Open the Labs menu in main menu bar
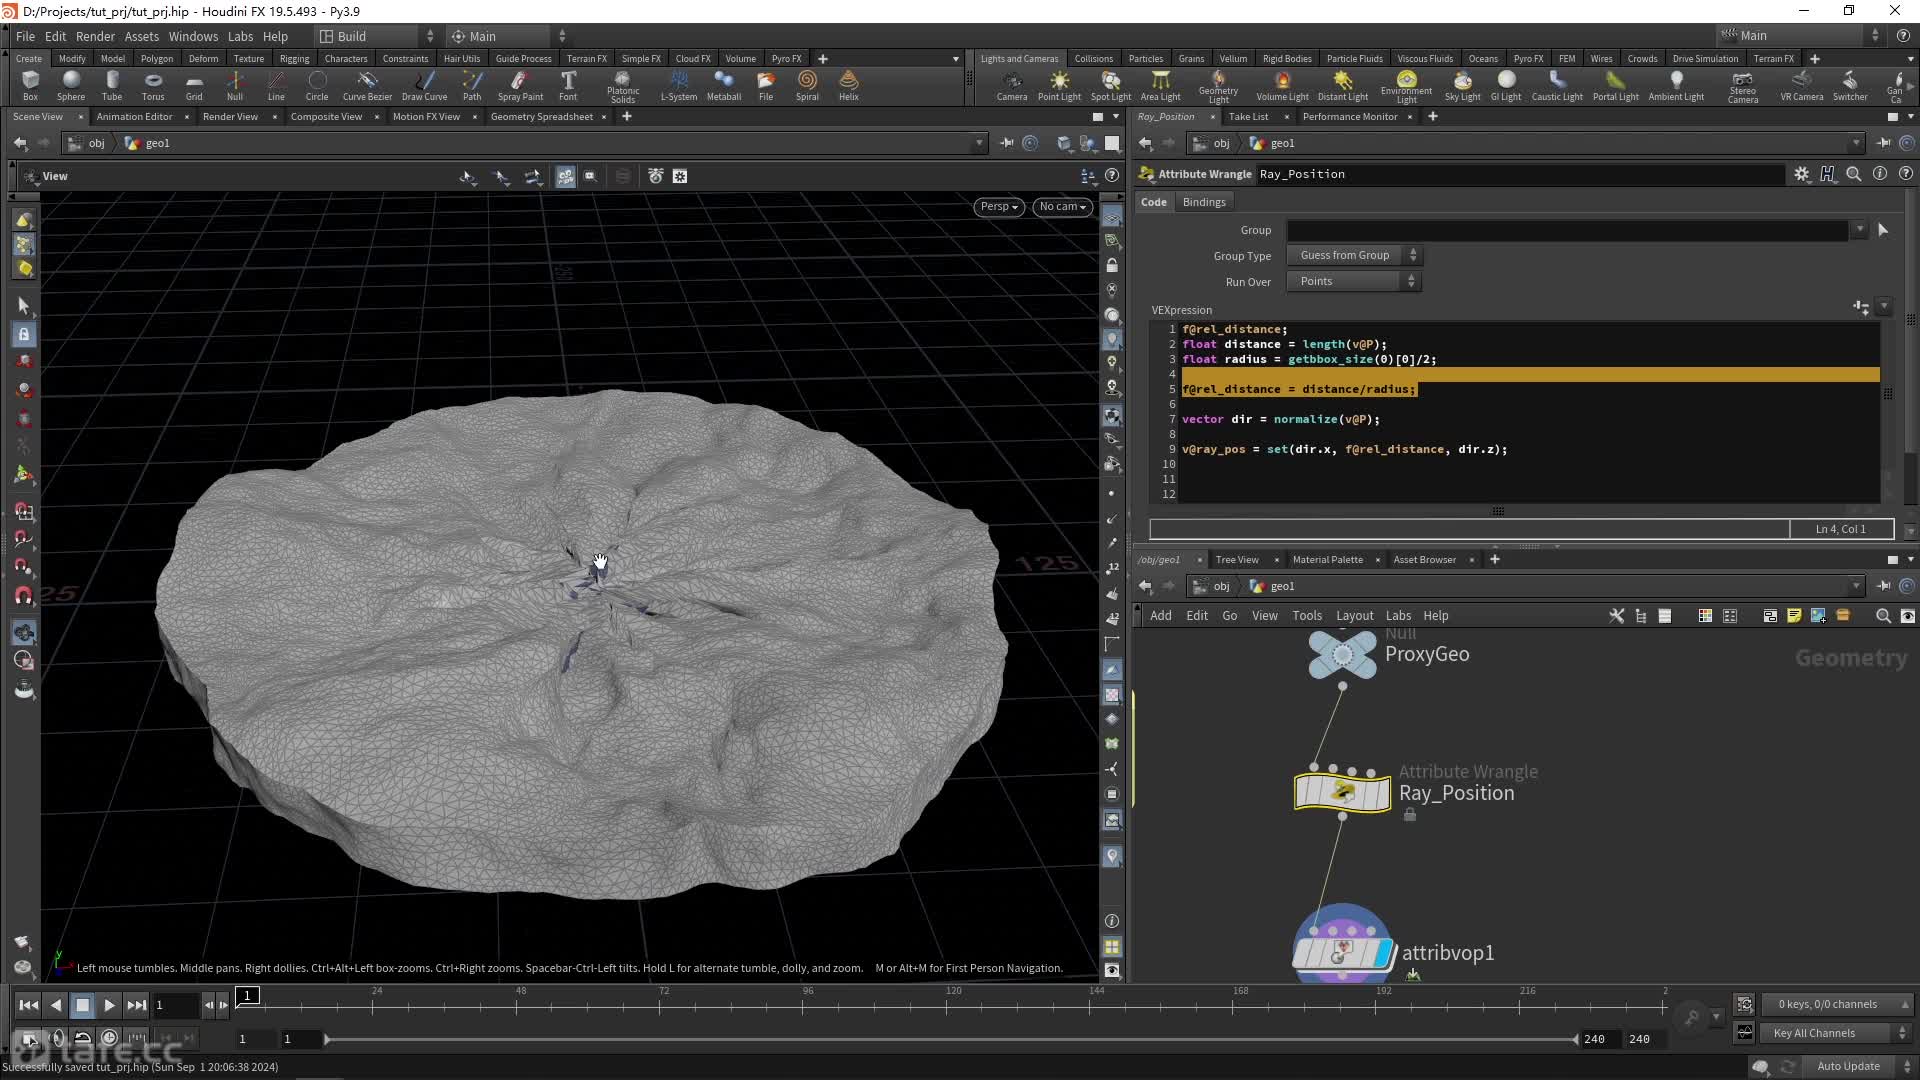 (x=240, y=36)
